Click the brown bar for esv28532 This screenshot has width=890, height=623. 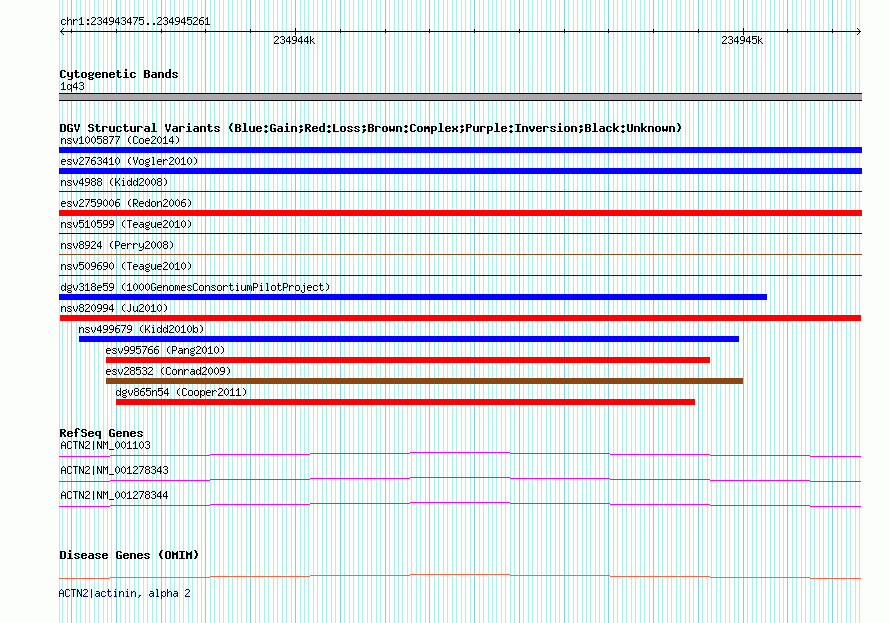424,381
